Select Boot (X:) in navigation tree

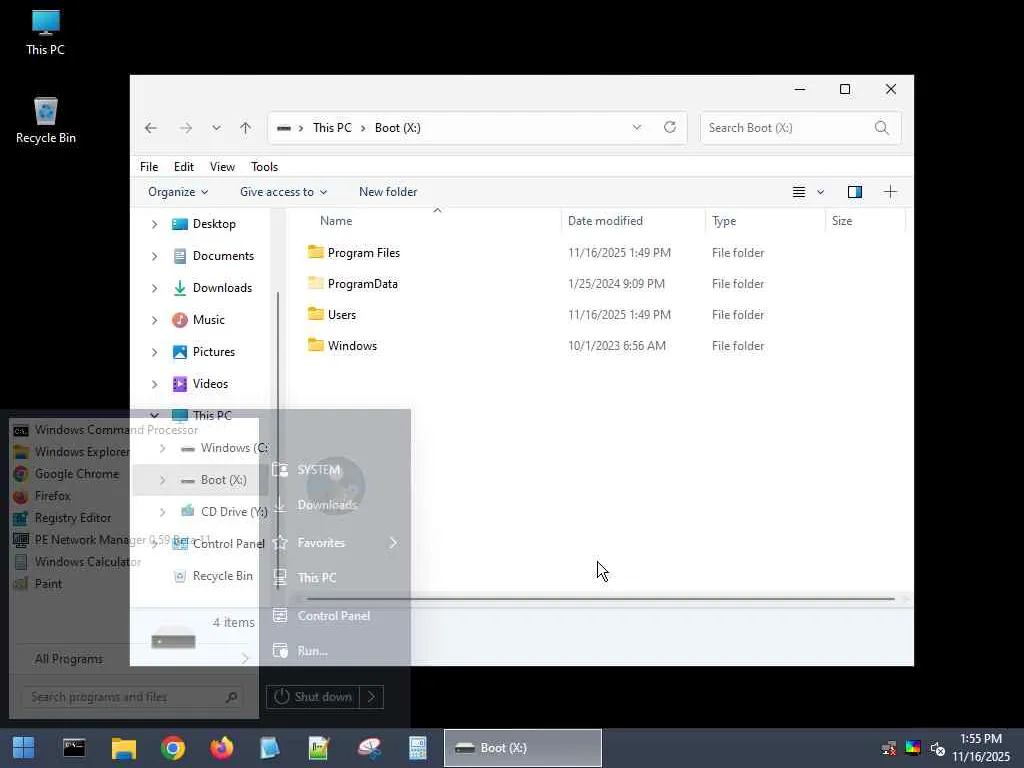(223, 480)
